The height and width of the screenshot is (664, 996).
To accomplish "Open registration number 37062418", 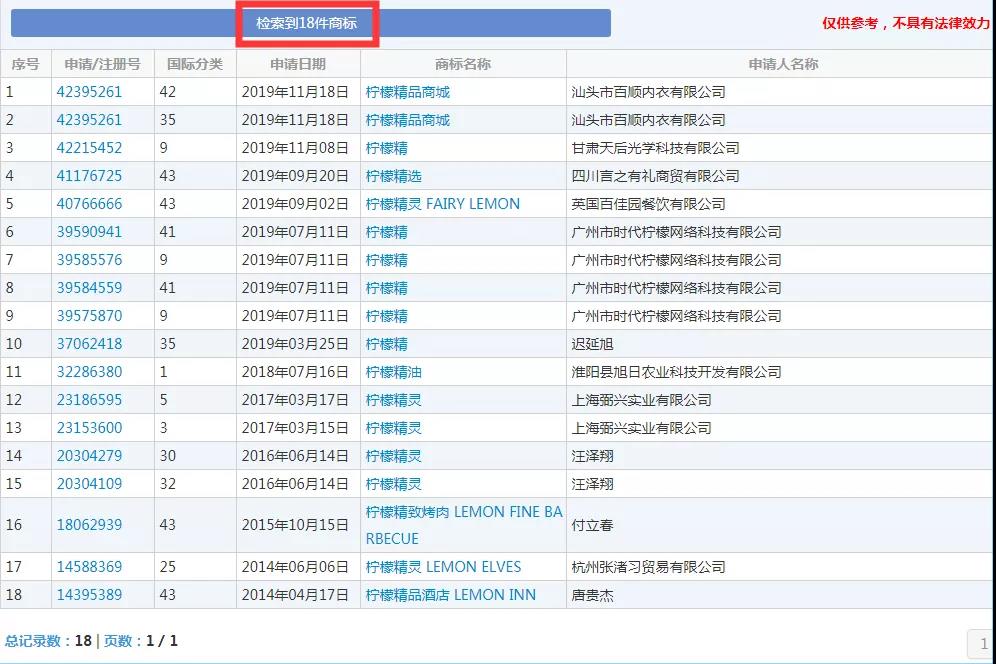I will (89, 344).
